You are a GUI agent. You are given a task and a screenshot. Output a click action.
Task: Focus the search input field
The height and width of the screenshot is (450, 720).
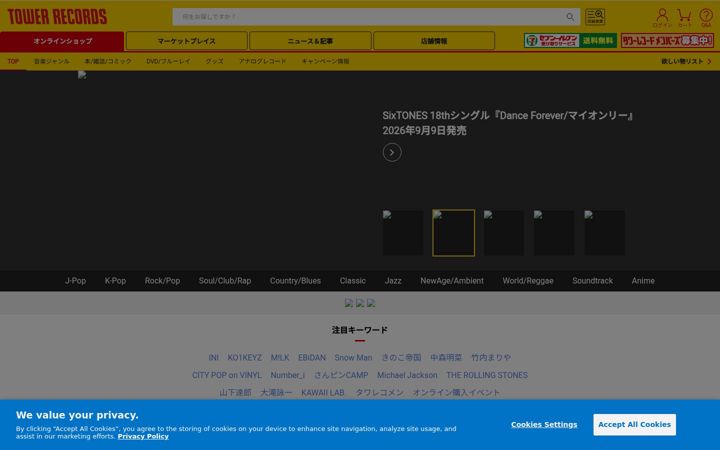tap(370, 17)
